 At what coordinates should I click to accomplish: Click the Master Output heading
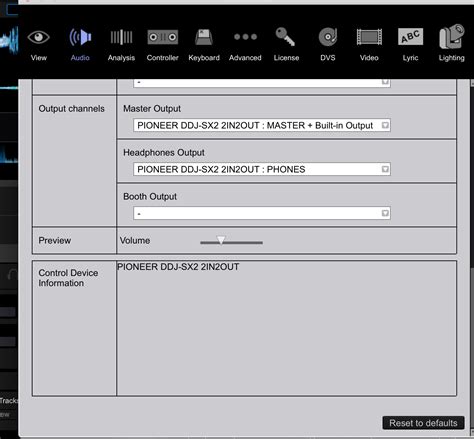152,109
